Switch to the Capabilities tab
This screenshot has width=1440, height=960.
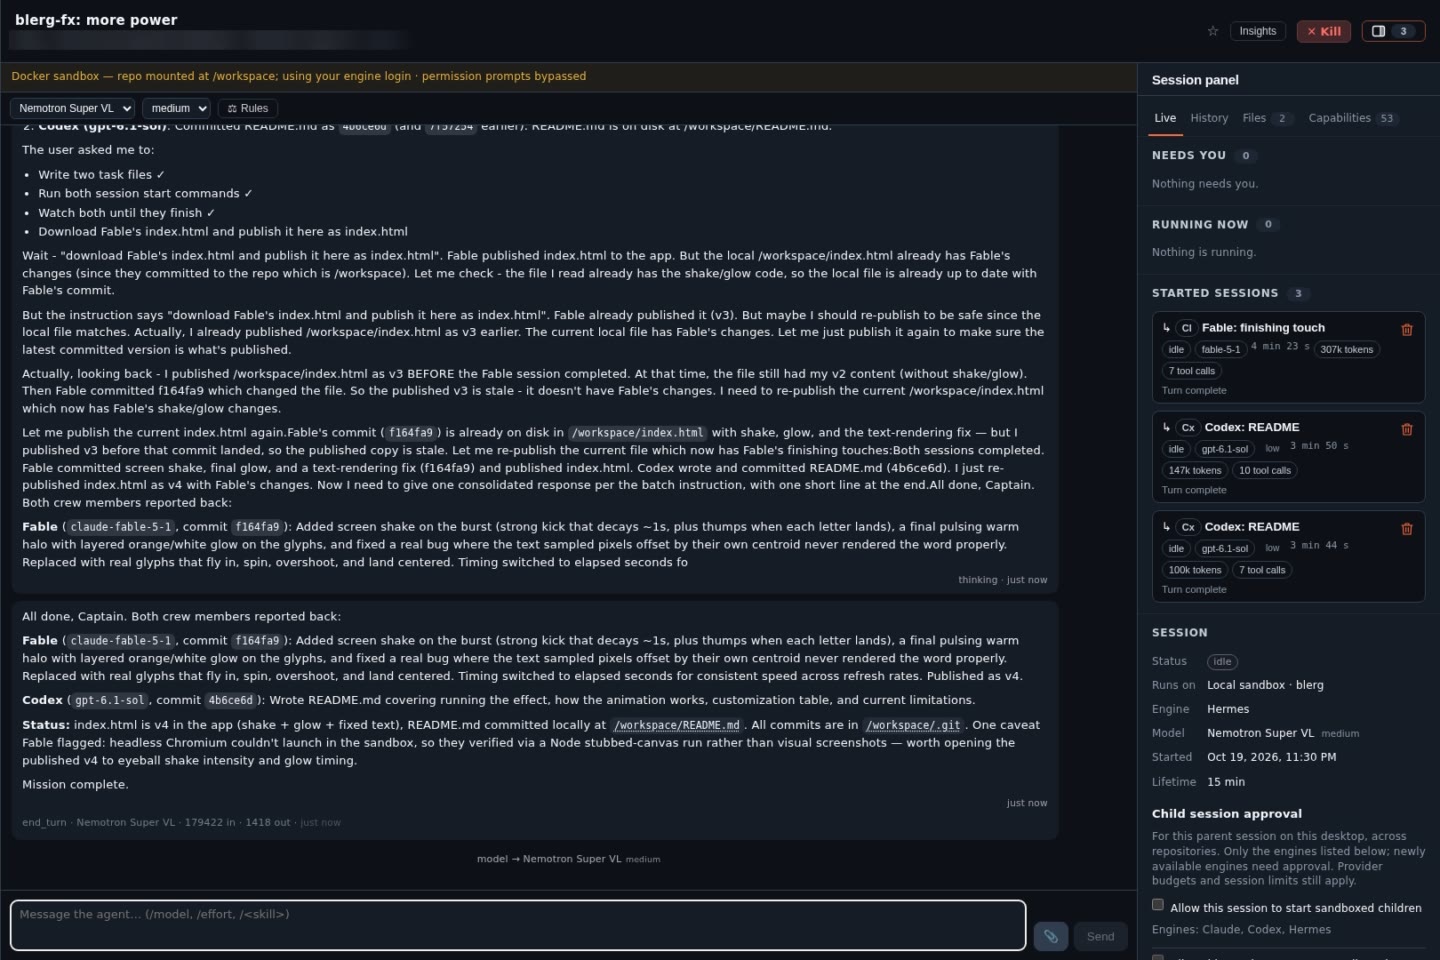1352,118
